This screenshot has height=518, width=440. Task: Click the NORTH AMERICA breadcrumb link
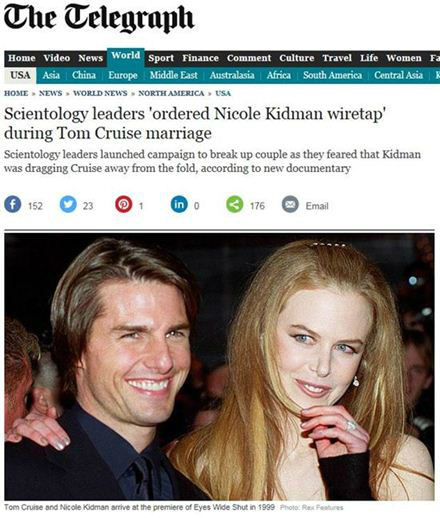pyautogui.click(x=171, y=93)
